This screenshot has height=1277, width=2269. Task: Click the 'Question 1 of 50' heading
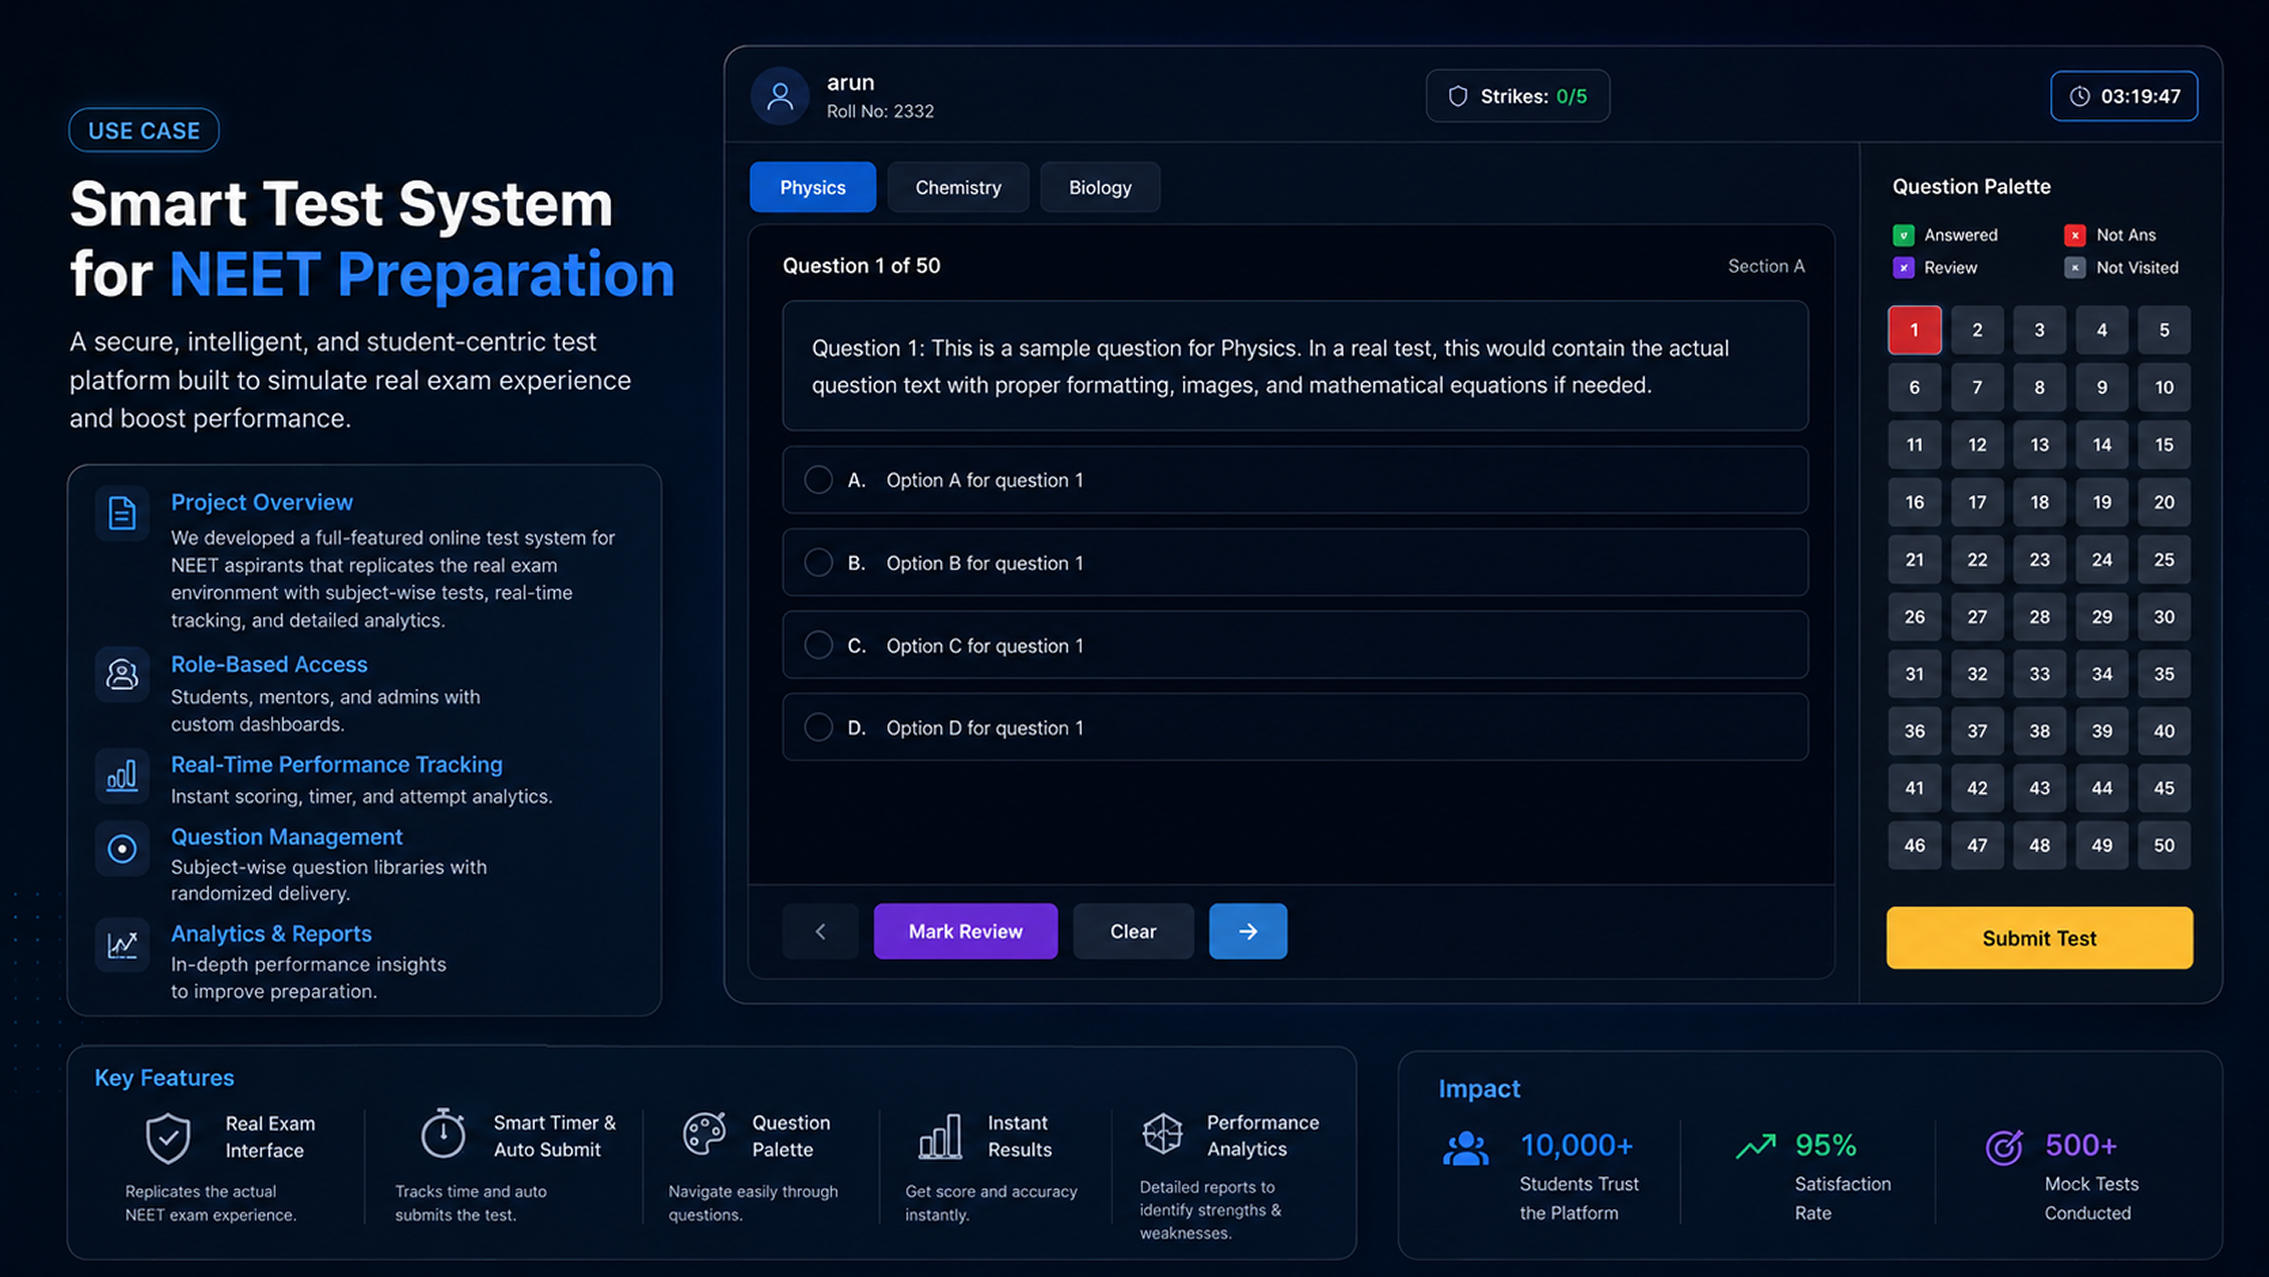861,265
